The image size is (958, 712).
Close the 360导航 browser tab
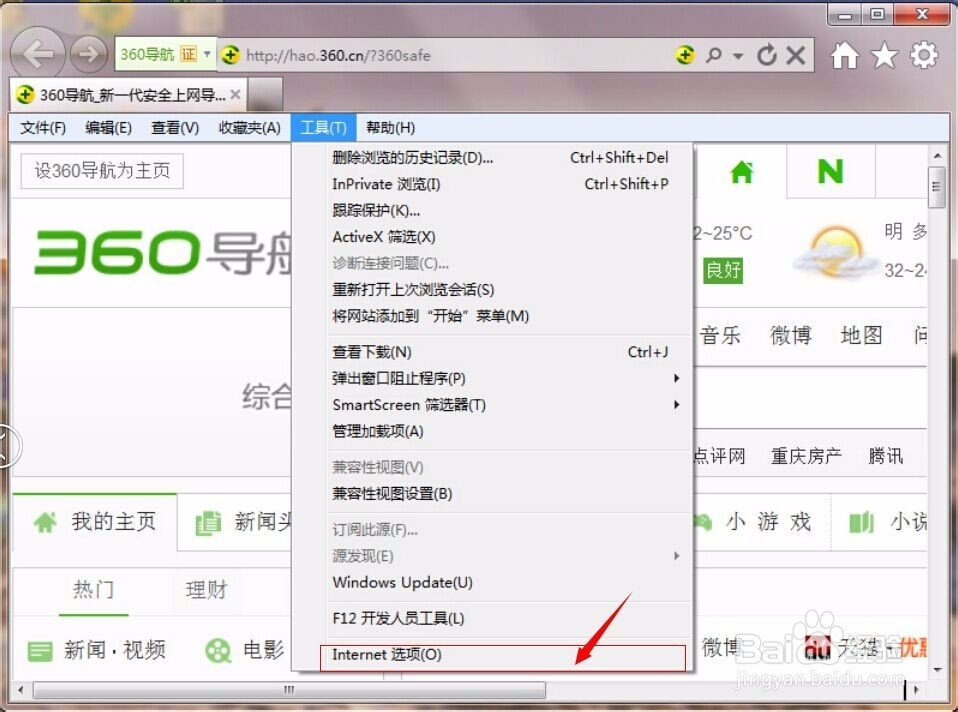click(235, 95)
